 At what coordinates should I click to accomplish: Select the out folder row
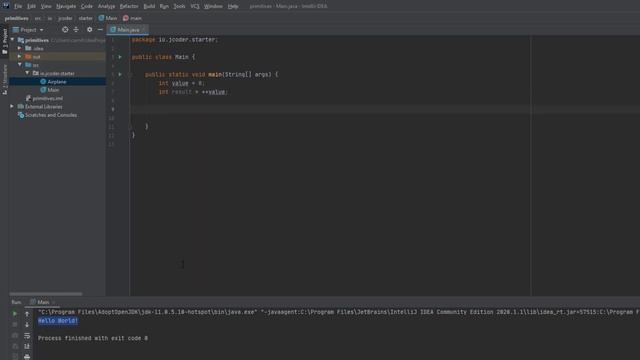point(58,57)
